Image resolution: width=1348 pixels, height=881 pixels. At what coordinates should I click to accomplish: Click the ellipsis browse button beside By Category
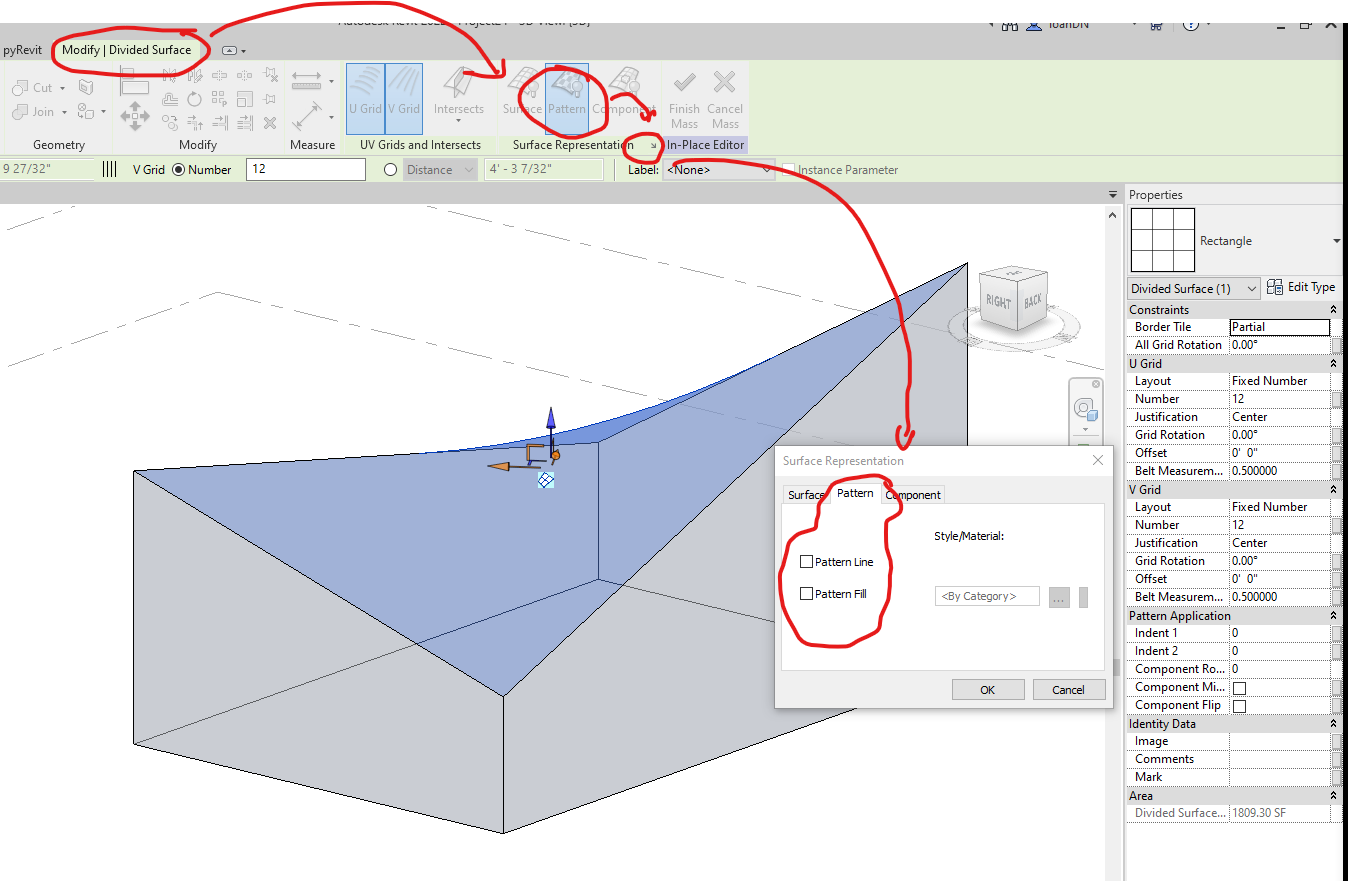pos(1060,597)
